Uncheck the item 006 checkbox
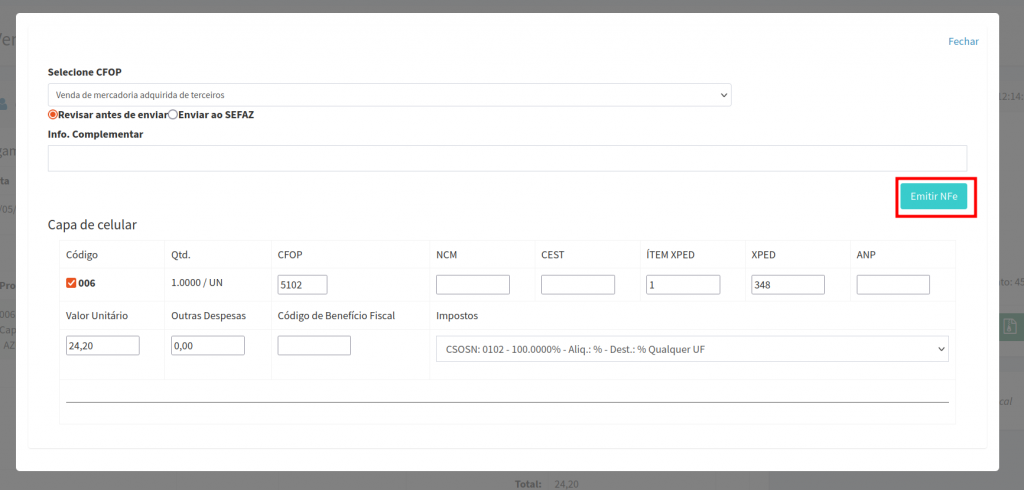The height and width of the screenshot is (490, 1024). [x=71, y=283]
